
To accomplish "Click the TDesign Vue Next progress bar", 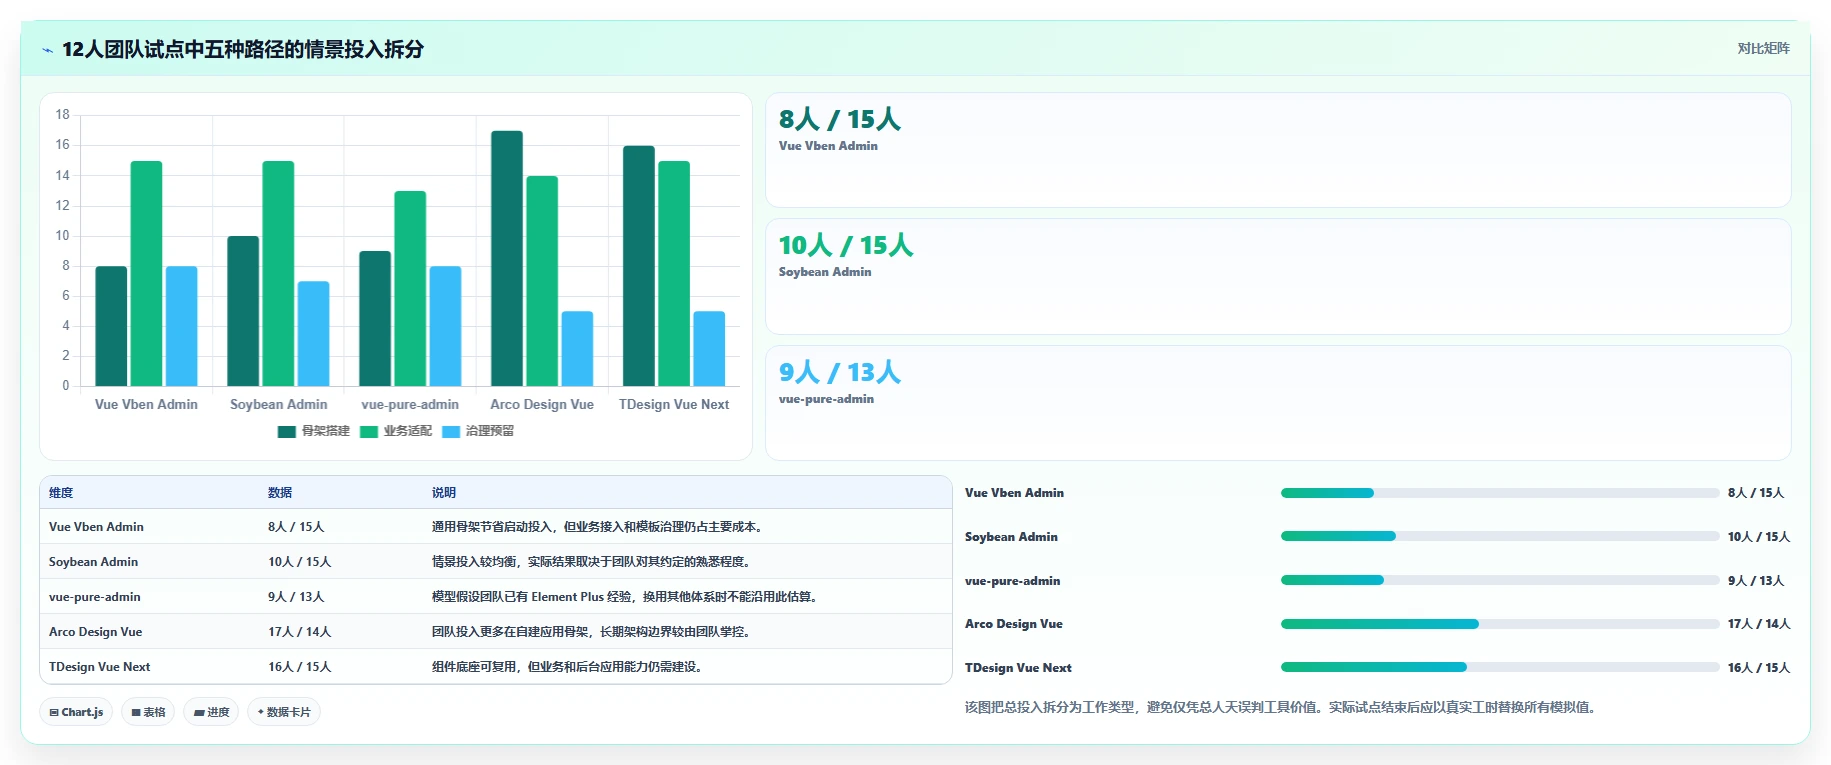I will pos(1500,667).
